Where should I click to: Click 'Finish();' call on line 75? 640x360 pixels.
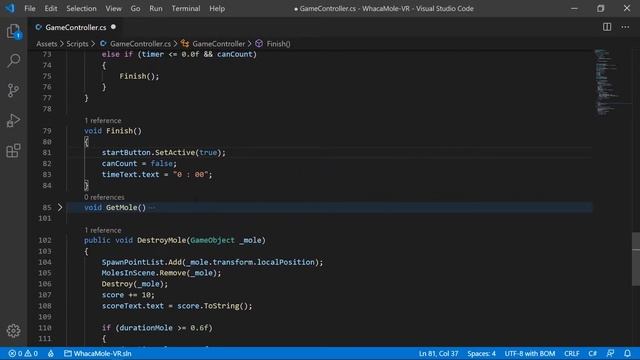(139, 76)
